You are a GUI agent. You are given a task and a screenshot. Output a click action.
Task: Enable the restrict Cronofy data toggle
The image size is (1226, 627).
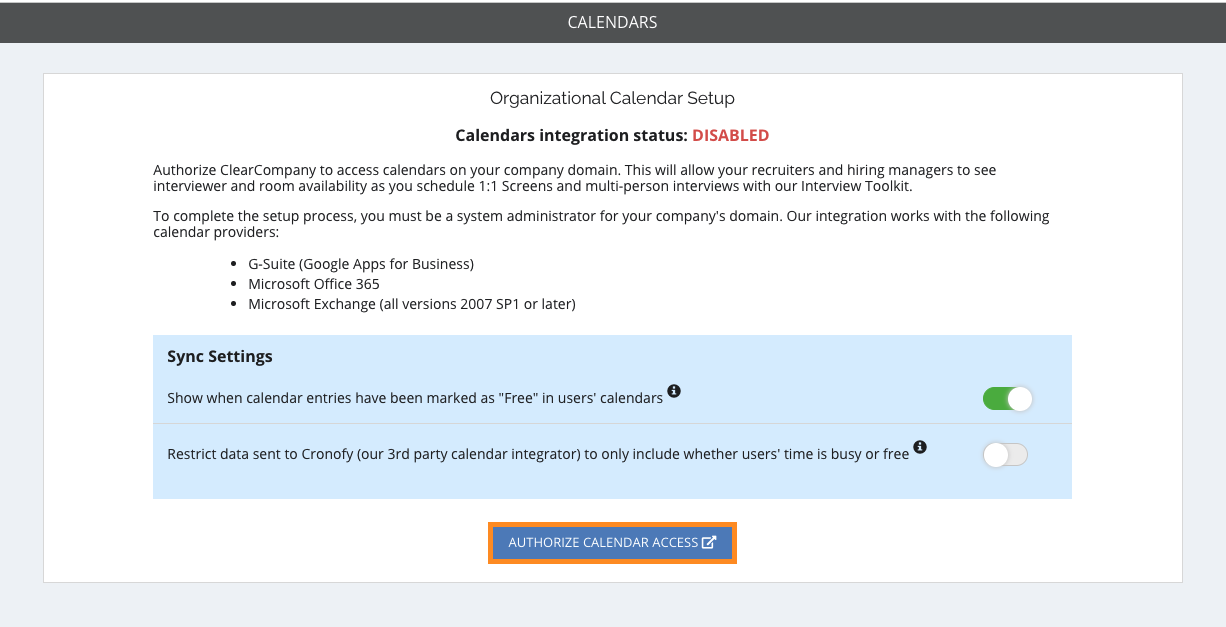pyautogui.click(x=1006, y=455)
